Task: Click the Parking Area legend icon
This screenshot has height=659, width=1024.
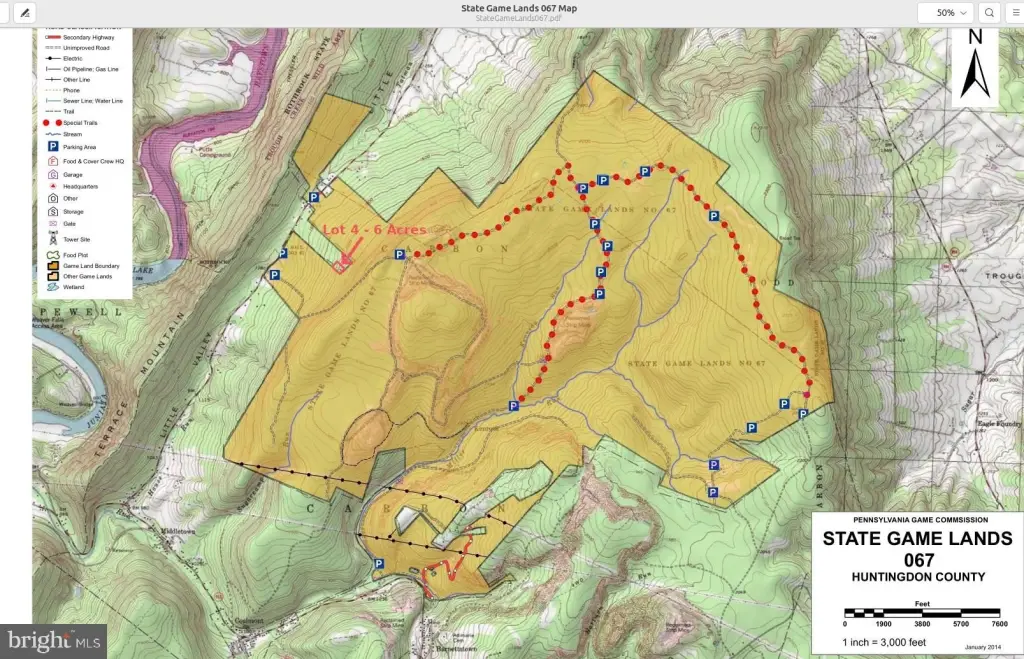Action: click(x=51, y=147)
